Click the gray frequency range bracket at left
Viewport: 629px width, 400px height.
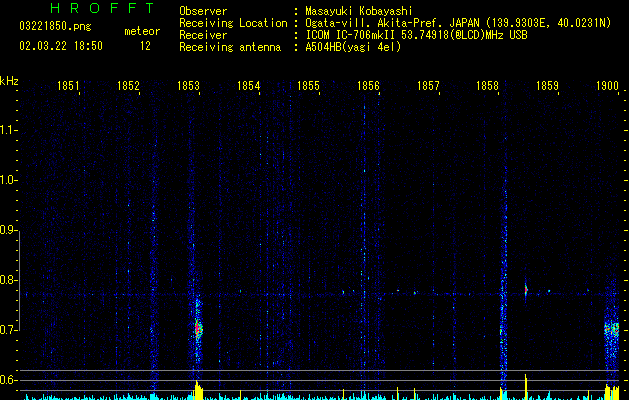point(19,281)
